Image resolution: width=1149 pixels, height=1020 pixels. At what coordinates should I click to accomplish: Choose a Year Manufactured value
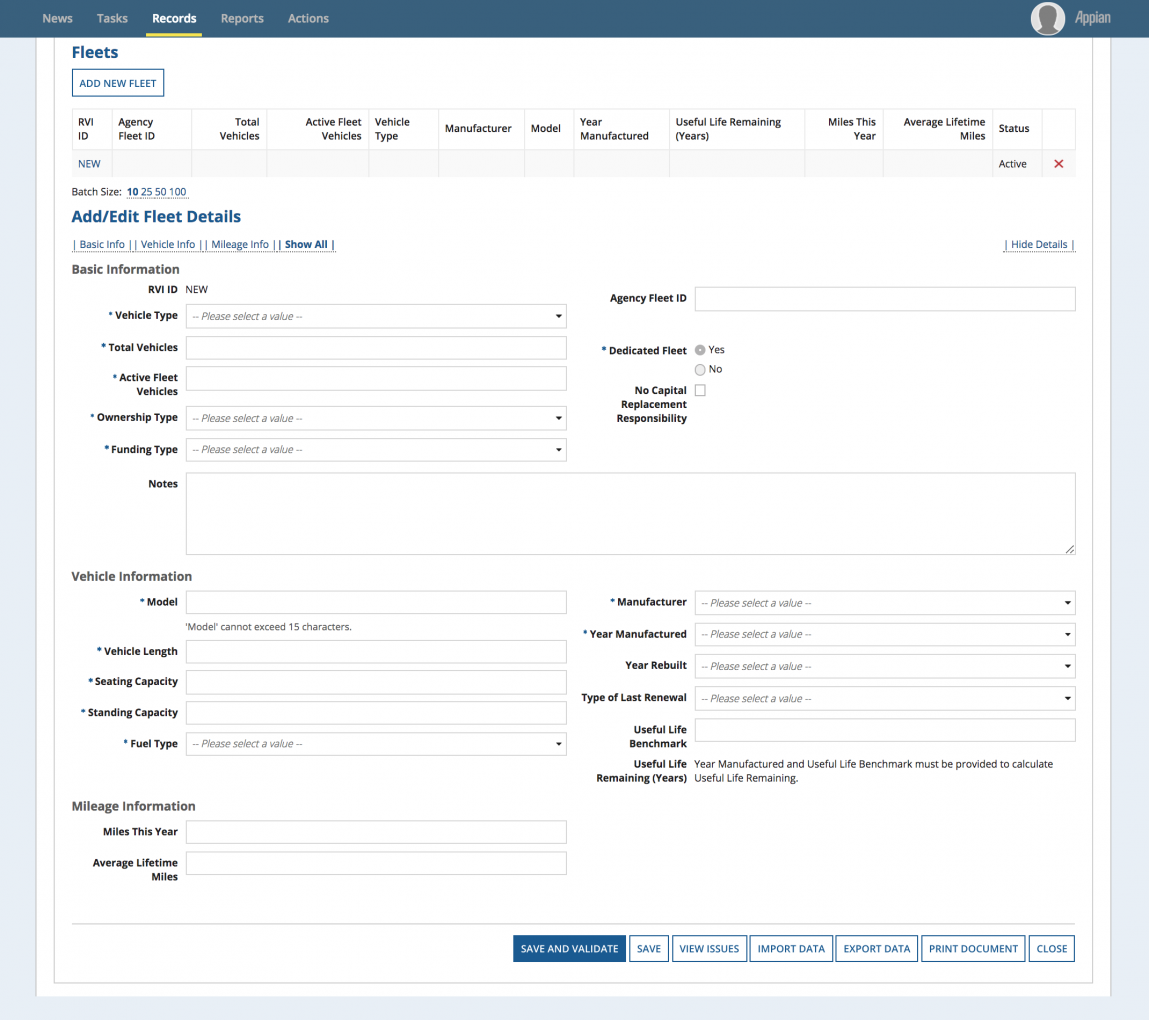(884, 635)
